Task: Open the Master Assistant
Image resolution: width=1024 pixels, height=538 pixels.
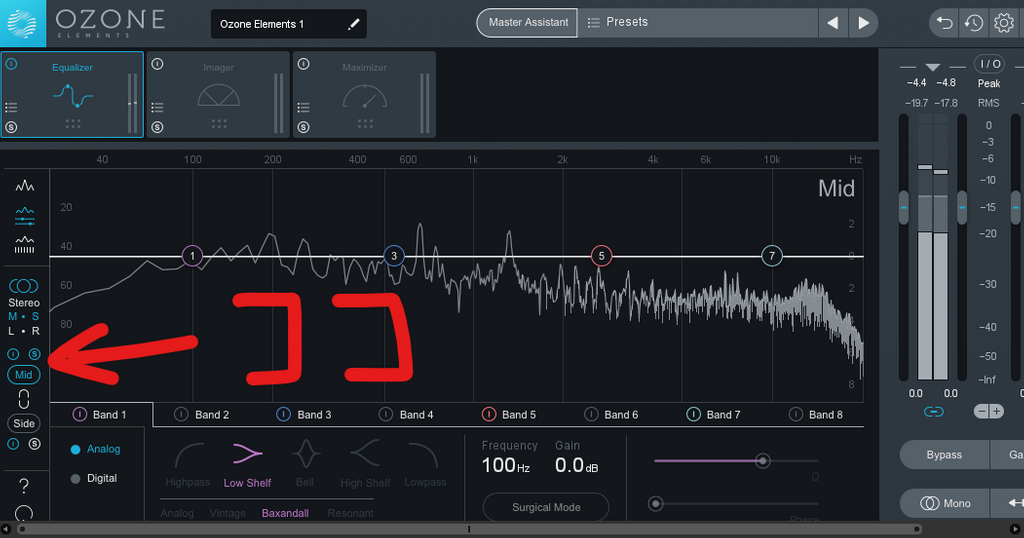Action: (528, 22)
